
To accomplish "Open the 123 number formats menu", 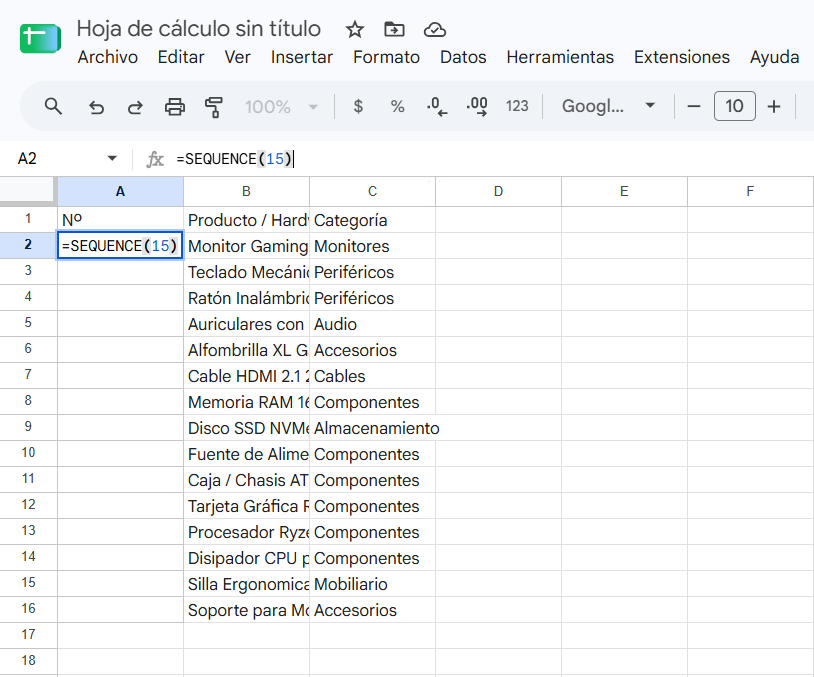I will [517, 106].
